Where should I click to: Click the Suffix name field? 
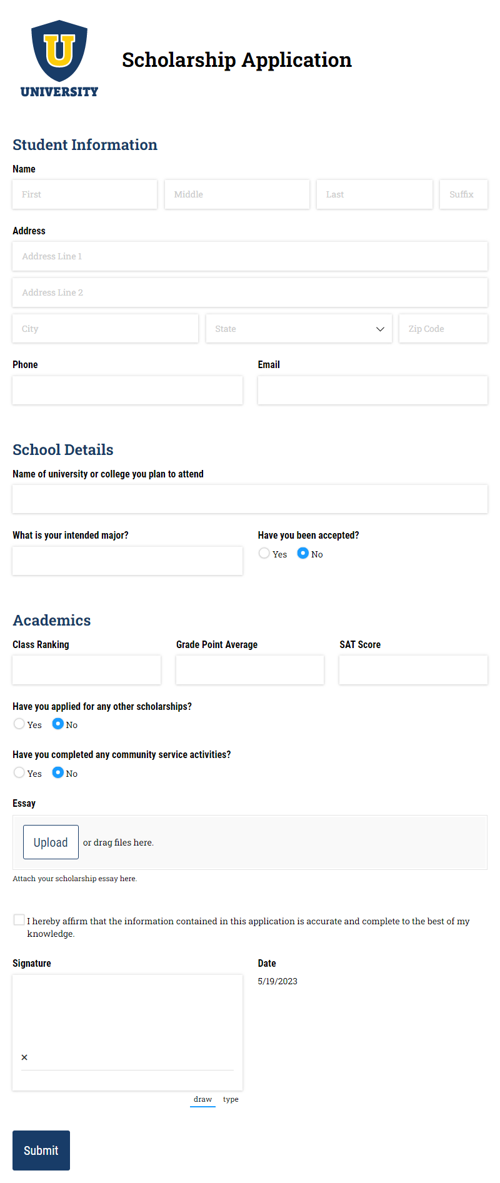(464, 194)
